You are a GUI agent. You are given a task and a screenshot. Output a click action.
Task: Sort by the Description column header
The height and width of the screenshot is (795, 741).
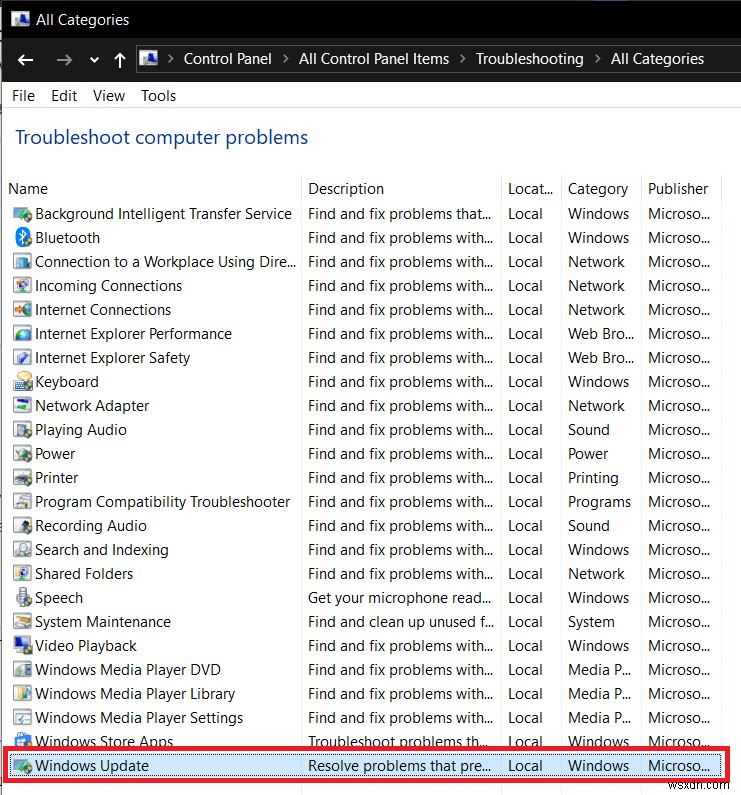346,189
